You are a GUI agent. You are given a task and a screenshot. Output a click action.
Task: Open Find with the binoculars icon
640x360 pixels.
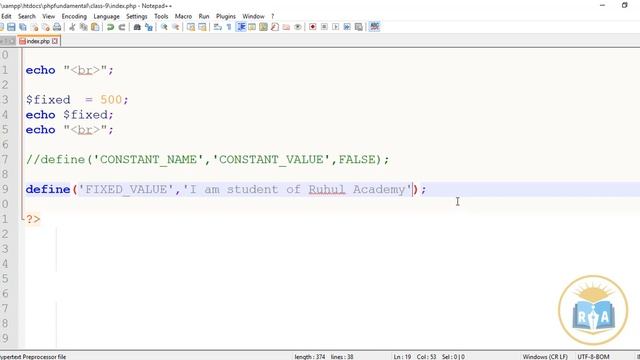[x=137, y=27]
